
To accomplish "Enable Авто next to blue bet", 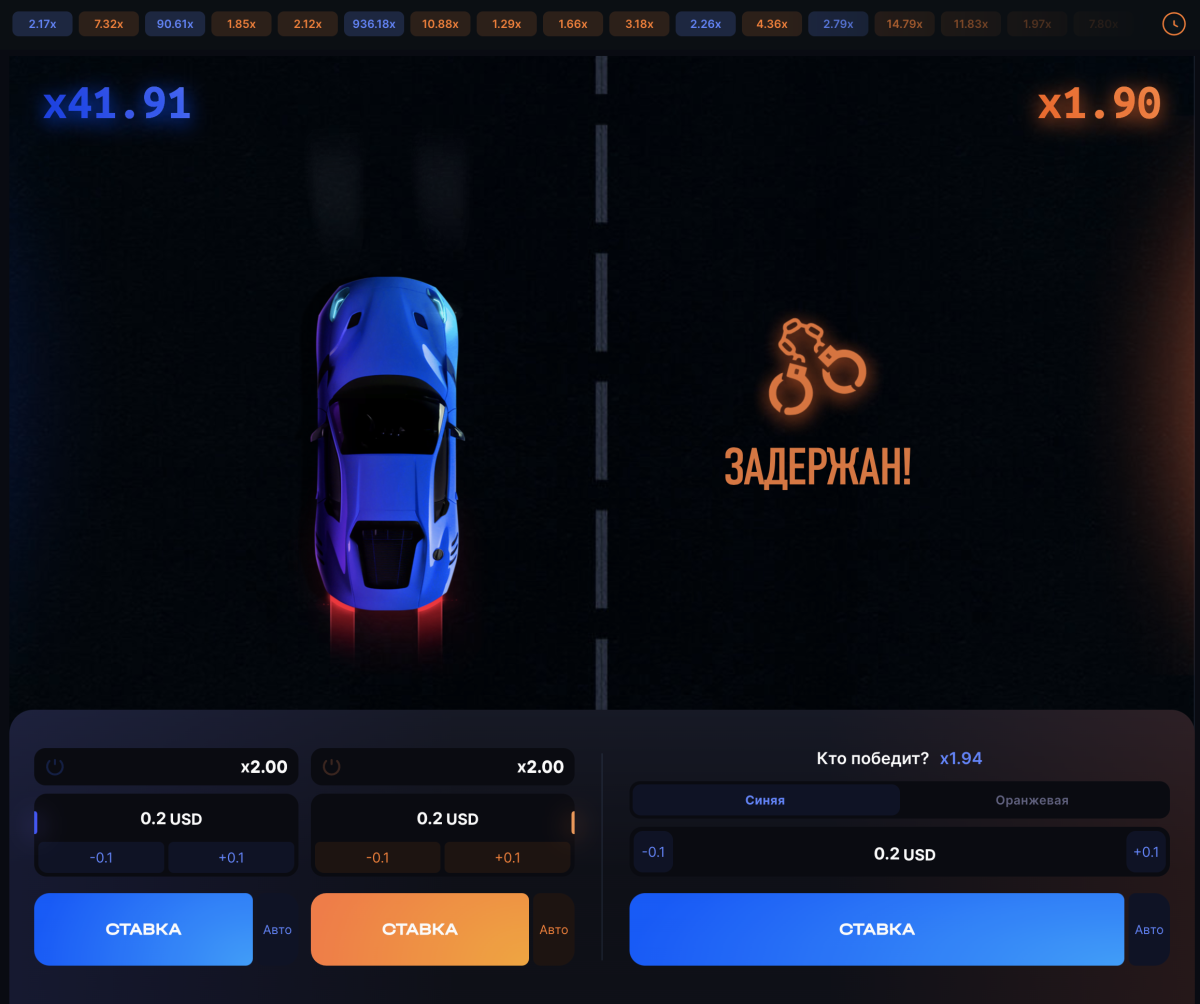I will (277, 929).
